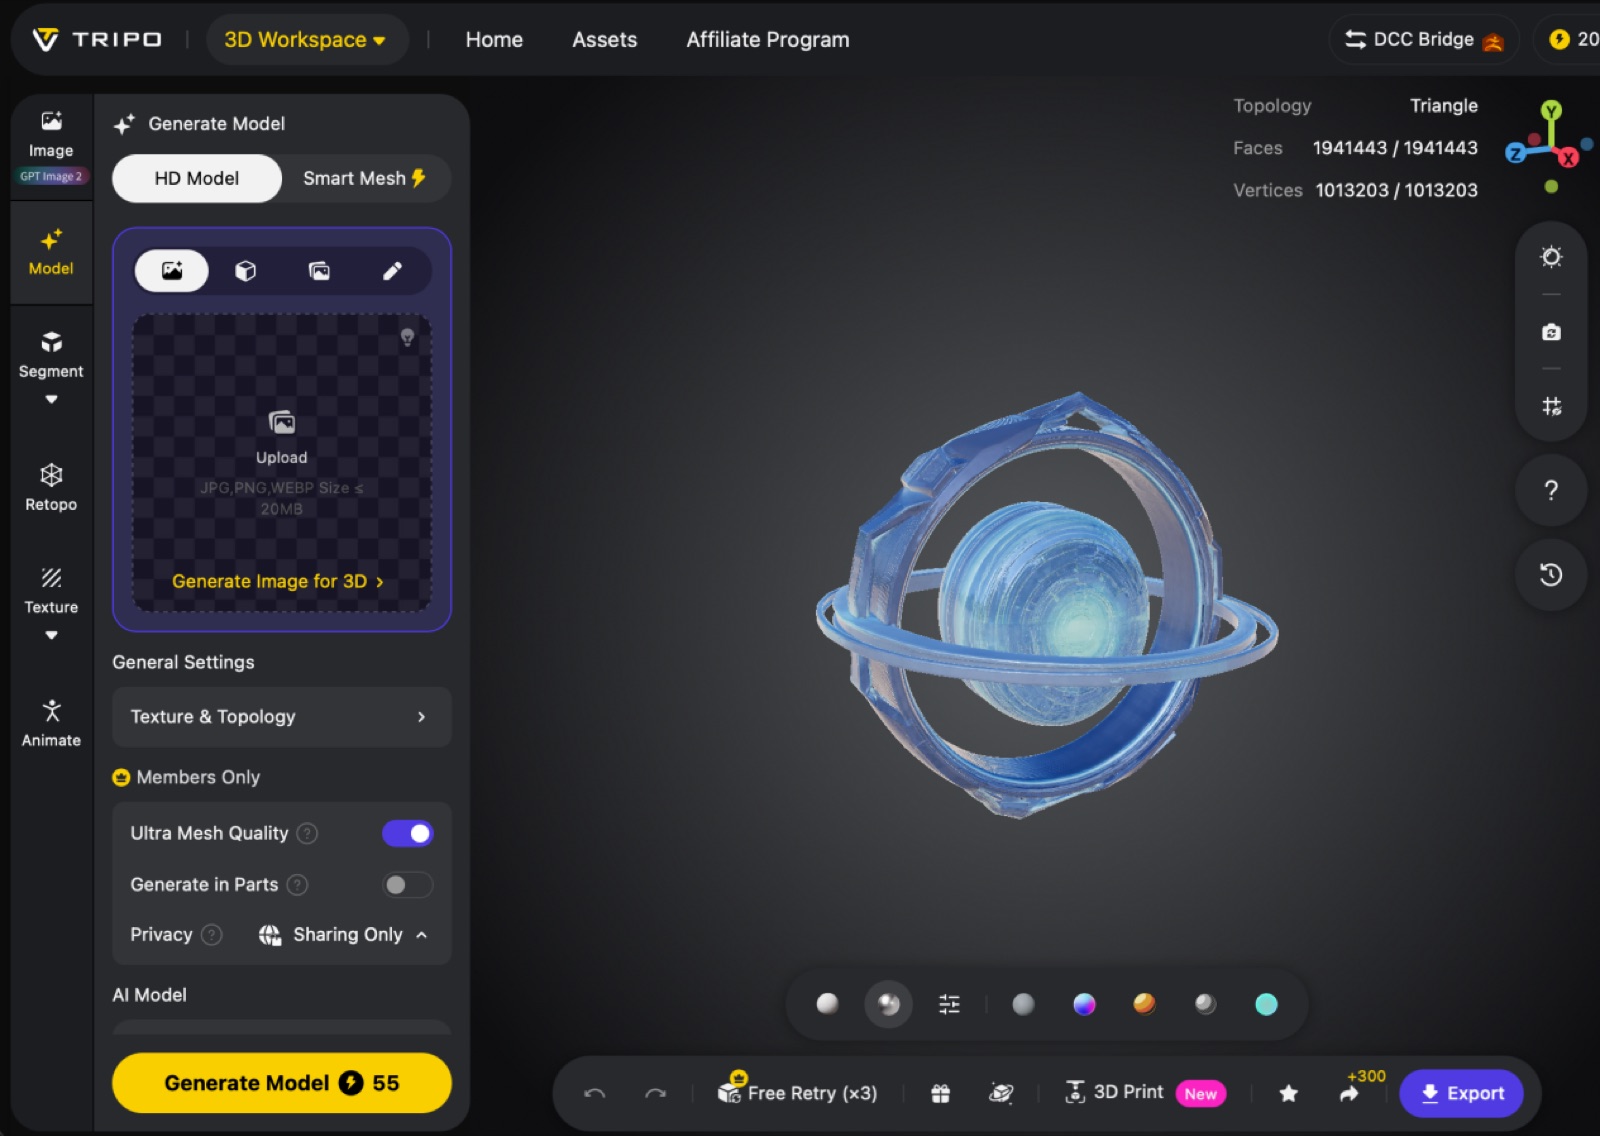Image resolution: width=1600 pixels, height=1136 pixels.
Task: Open the 3D Workspace dropdown
Action: 306,40
